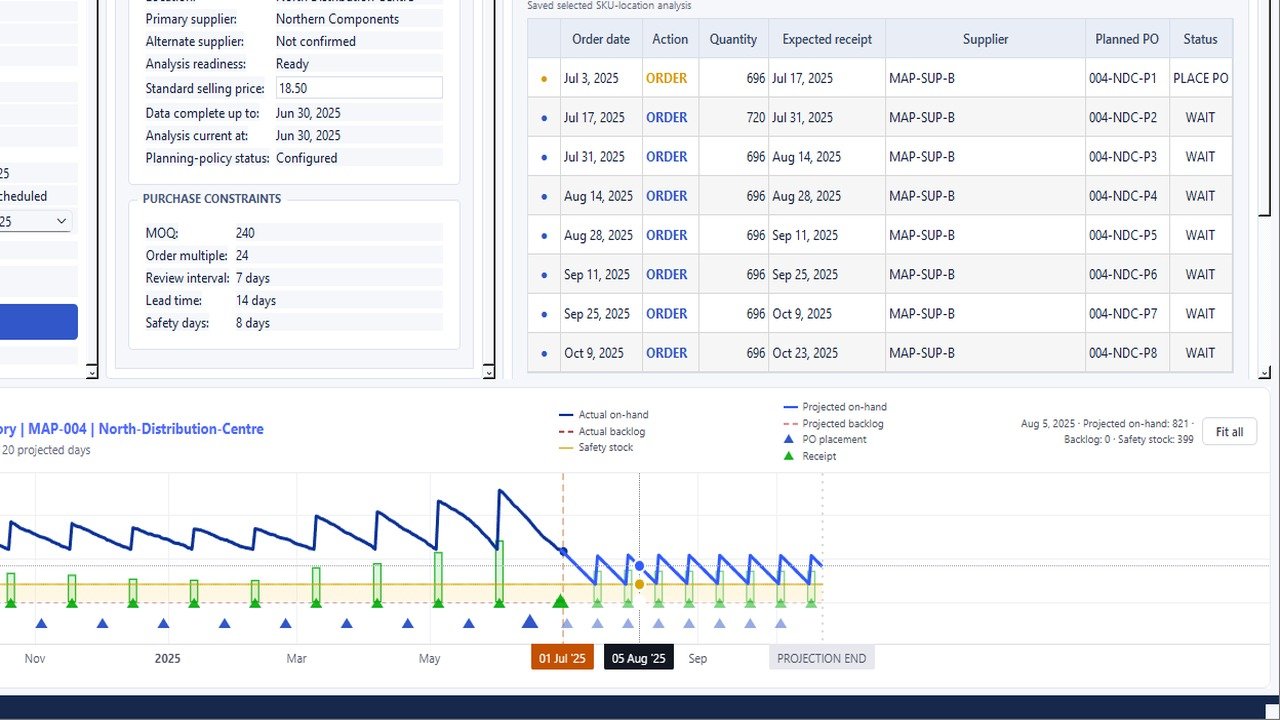Edit the Standard selling price field
The width and height of the screenshot is (1280, 720).
(359, 88)
